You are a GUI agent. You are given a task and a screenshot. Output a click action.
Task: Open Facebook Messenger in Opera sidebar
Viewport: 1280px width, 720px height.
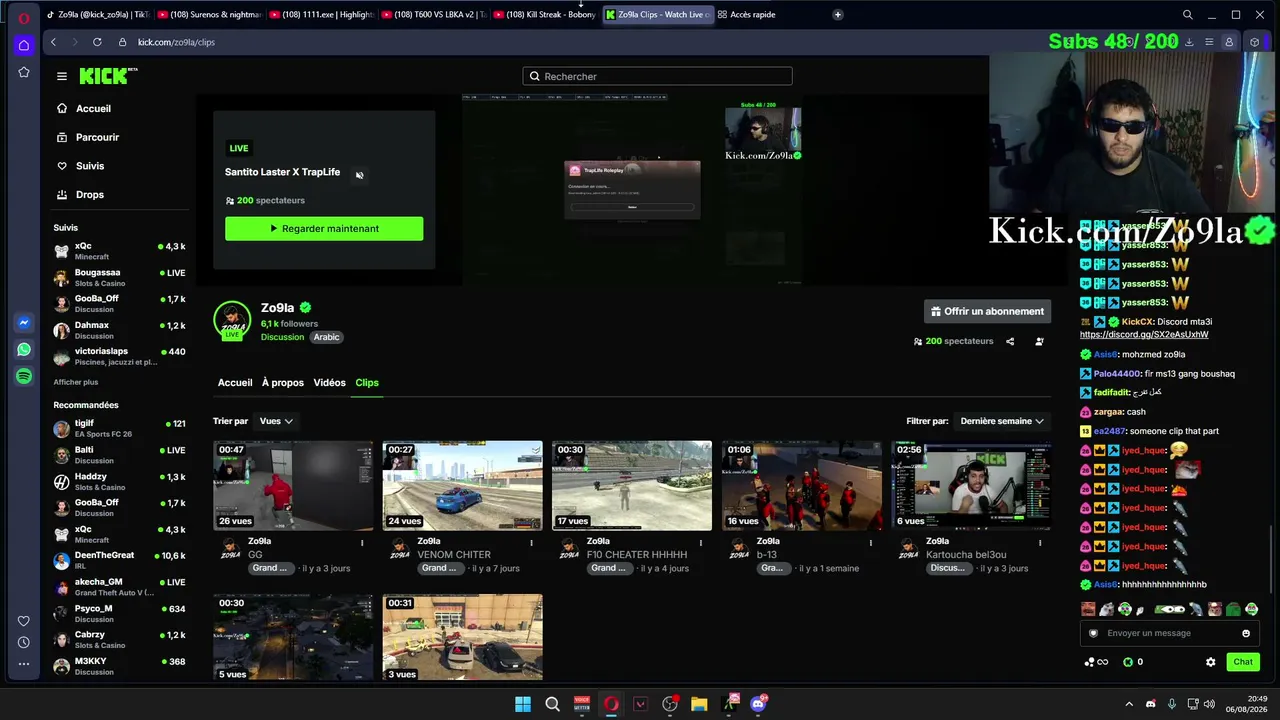tap(24, 323)
